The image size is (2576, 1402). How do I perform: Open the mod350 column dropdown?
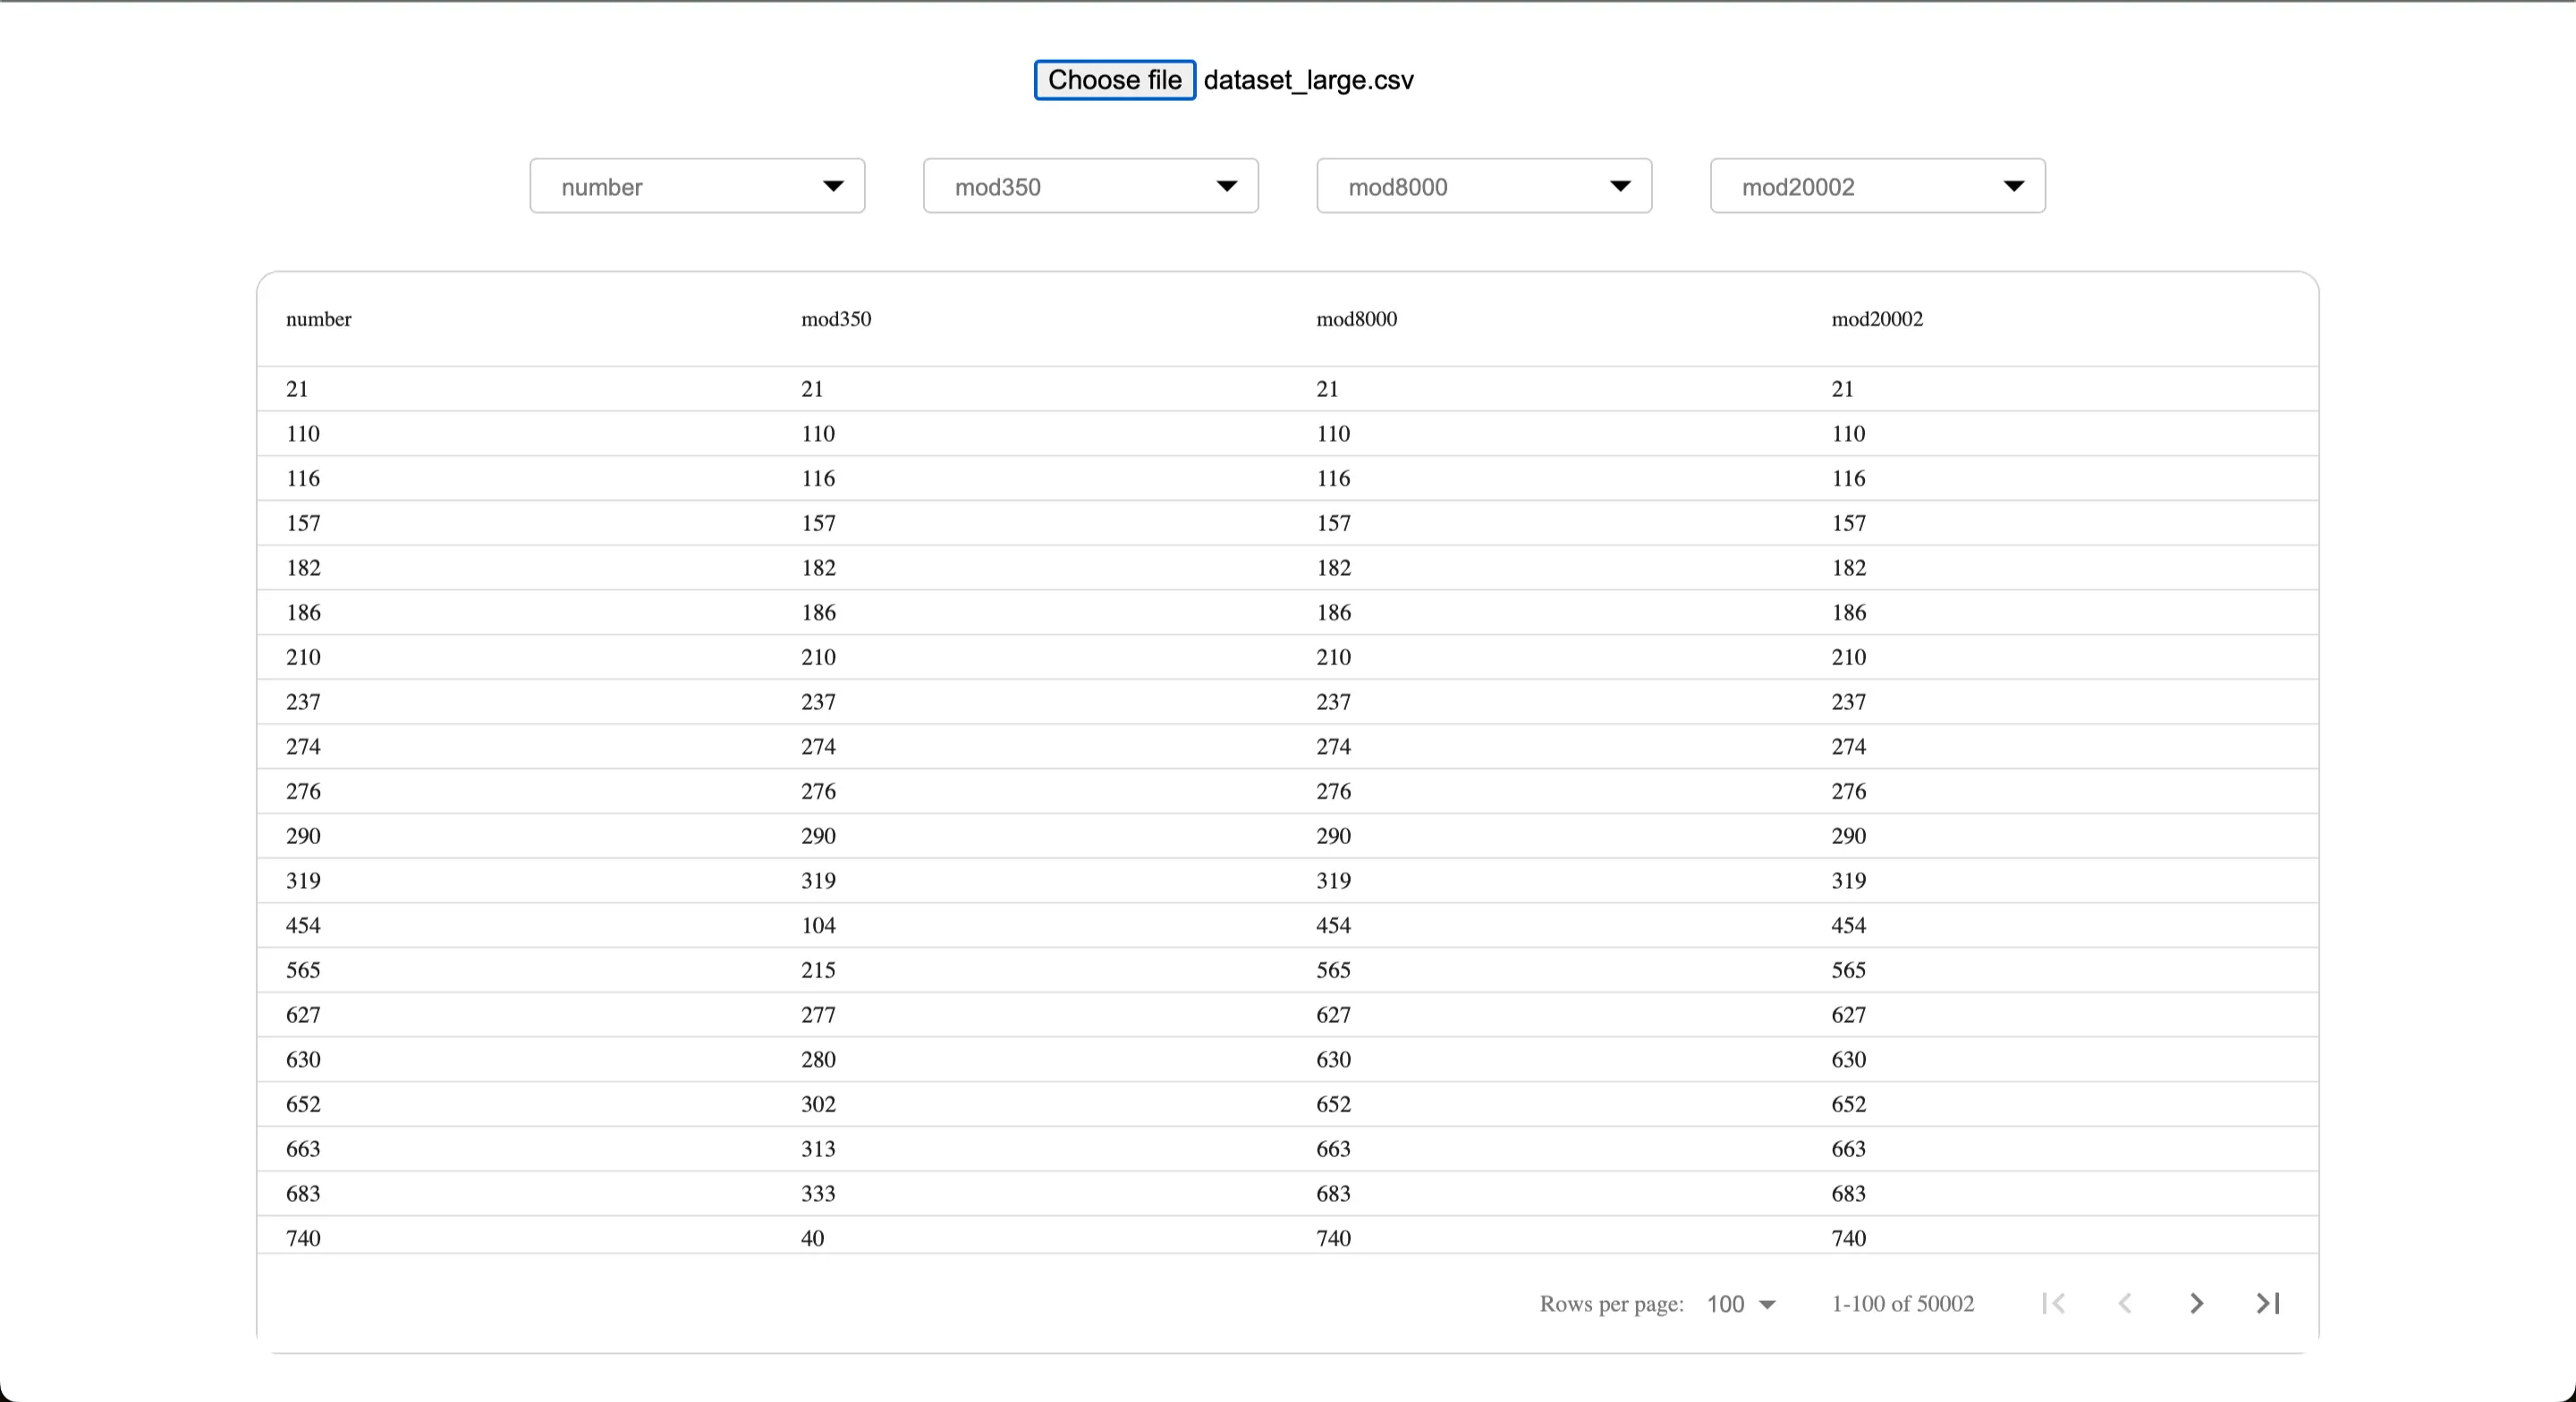(1090, 186)
